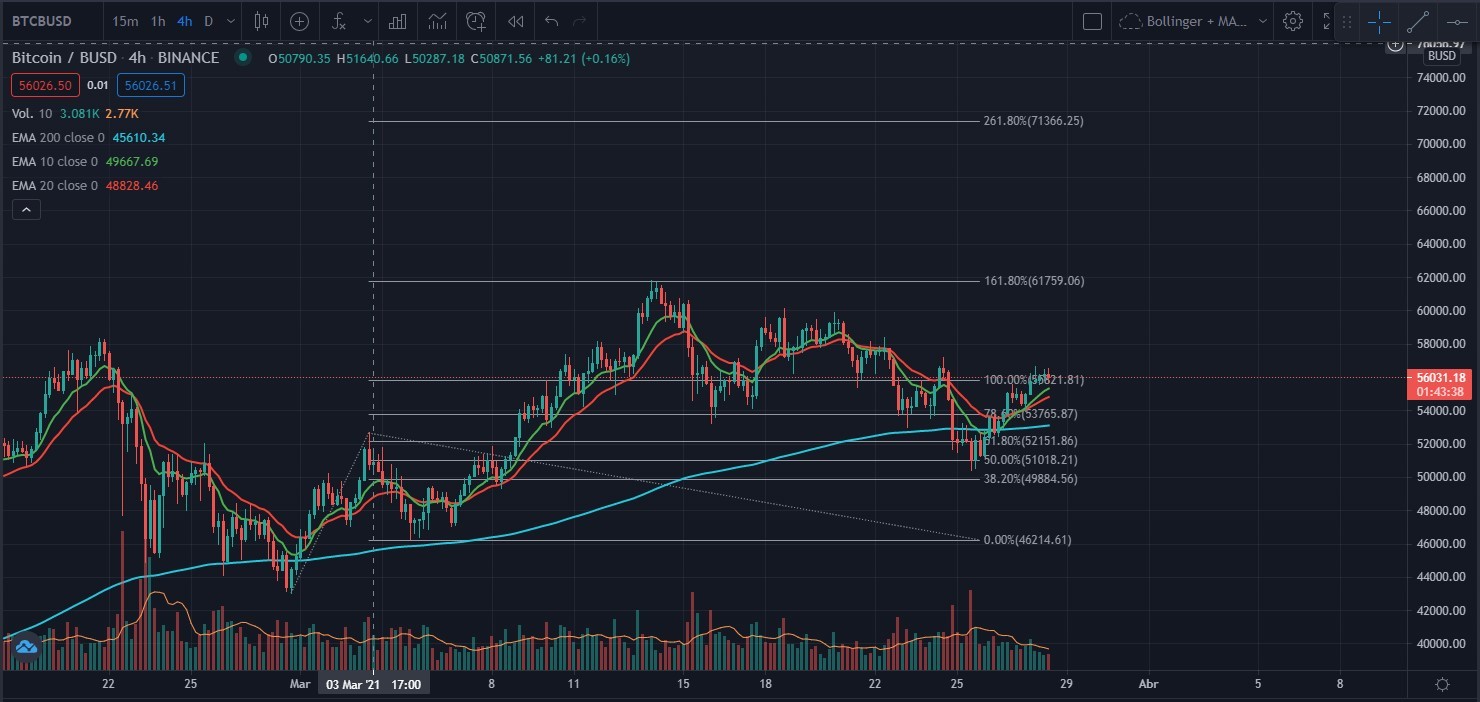Open the BUSD currency label on the price scale
Viewport: 1480px width, 702px height.
tap(1441, 56)
